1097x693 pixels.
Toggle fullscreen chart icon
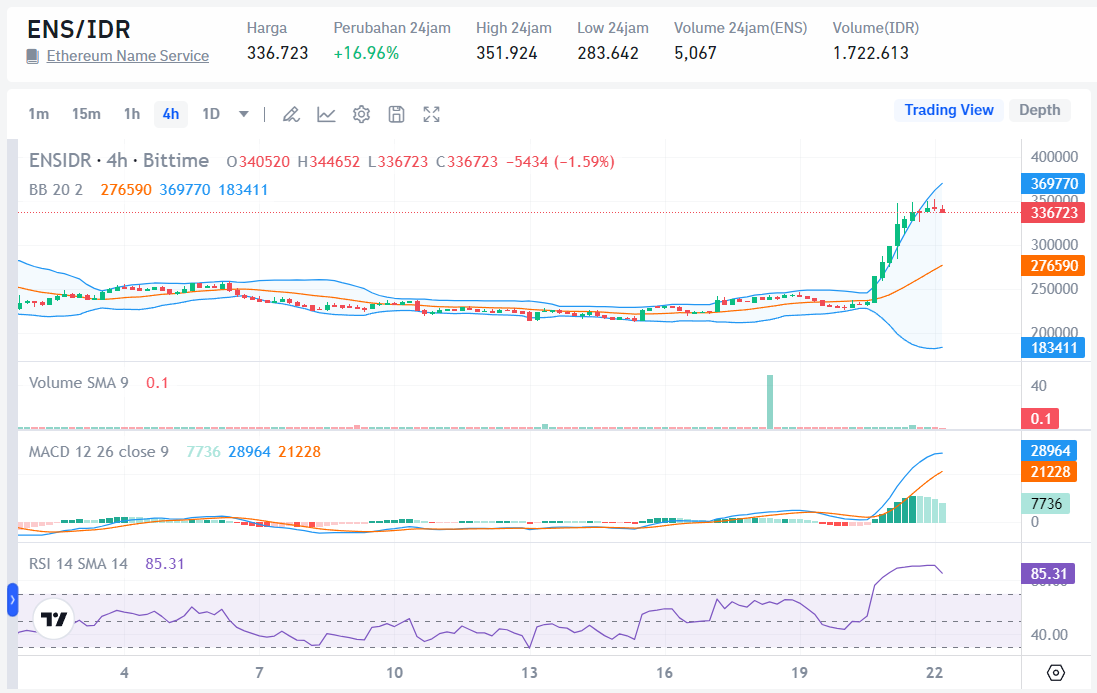432,114
